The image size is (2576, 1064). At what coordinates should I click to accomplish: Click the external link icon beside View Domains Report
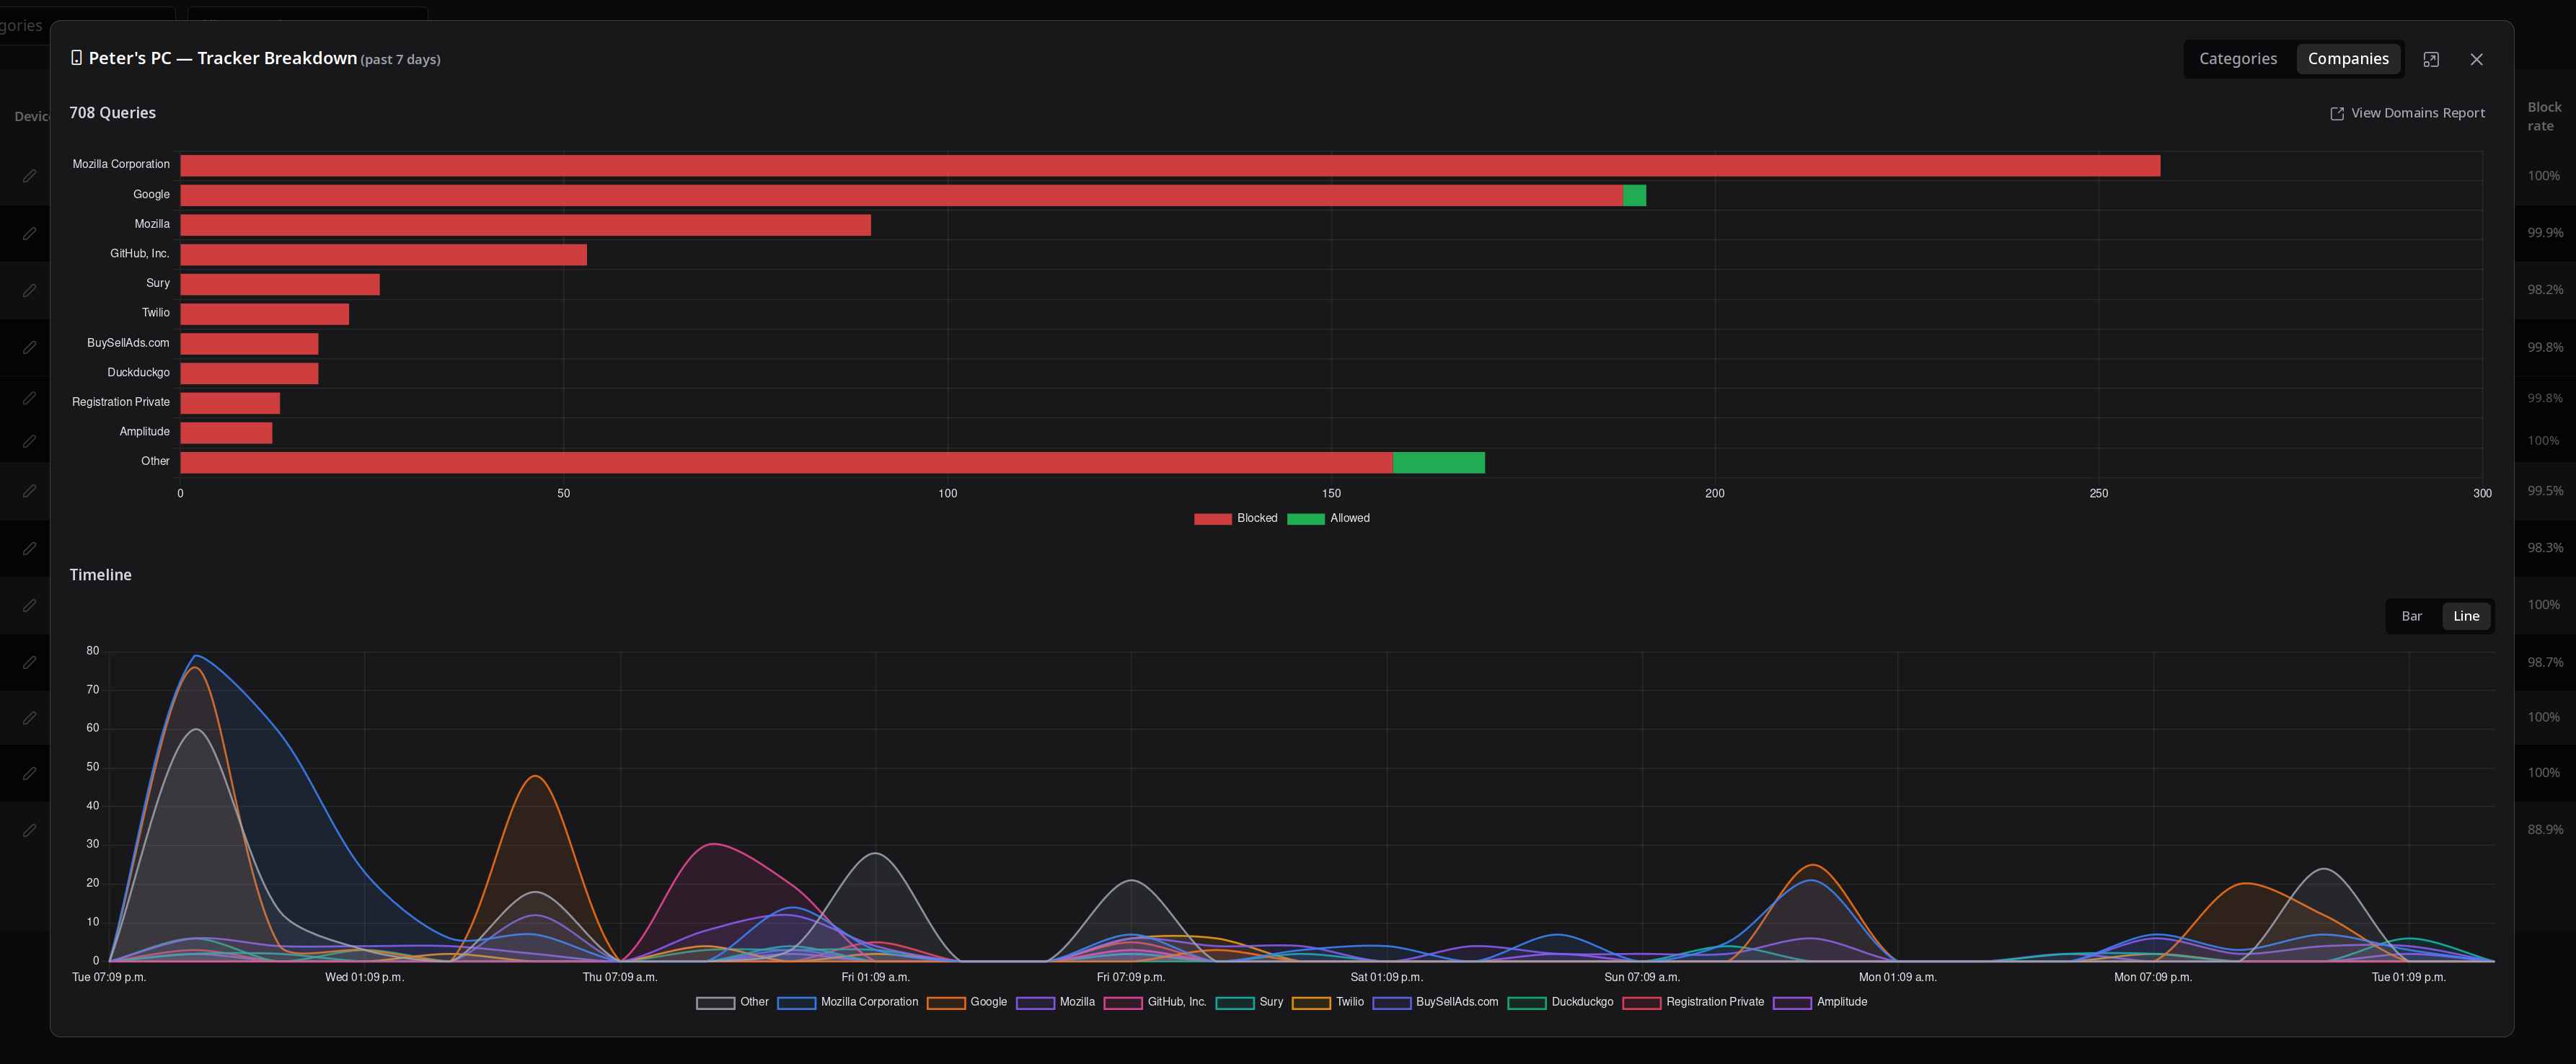tap(2337, 114)
